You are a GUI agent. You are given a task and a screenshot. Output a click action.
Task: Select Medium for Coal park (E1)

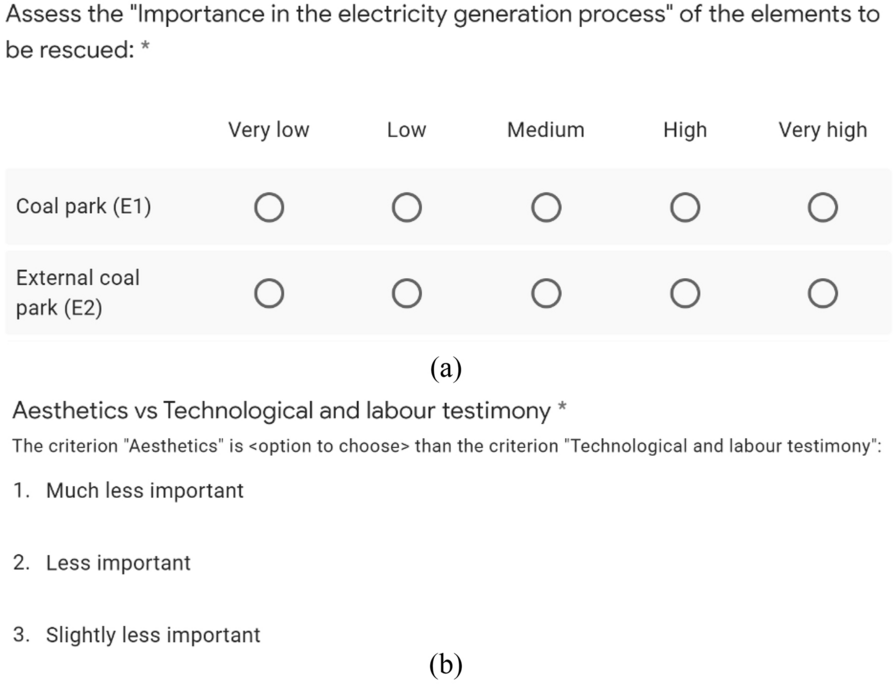click(545, 207)
